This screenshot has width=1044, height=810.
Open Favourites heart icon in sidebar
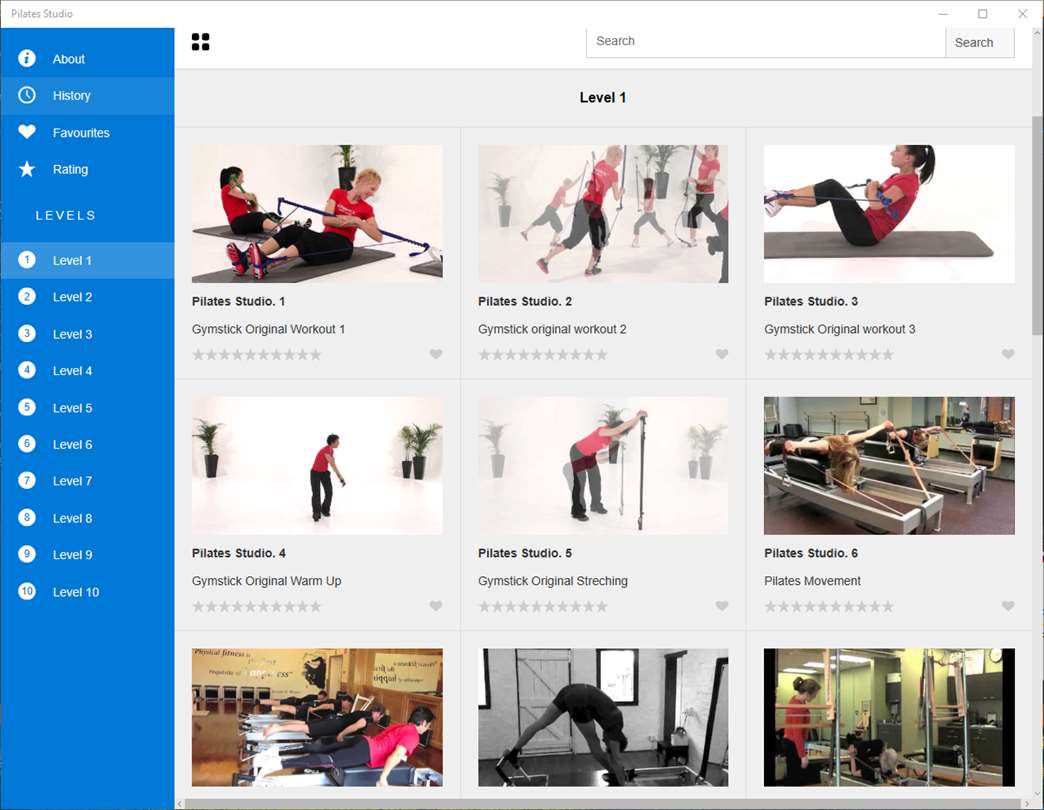tap(27, 132)
